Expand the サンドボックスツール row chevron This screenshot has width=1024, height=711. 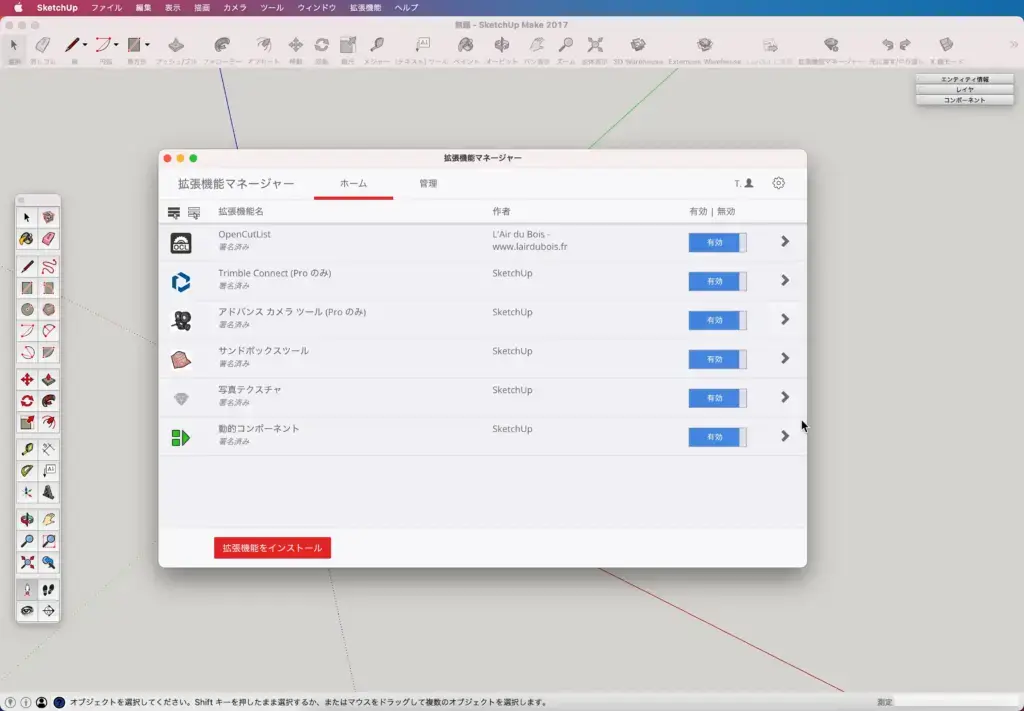(785, 358)
